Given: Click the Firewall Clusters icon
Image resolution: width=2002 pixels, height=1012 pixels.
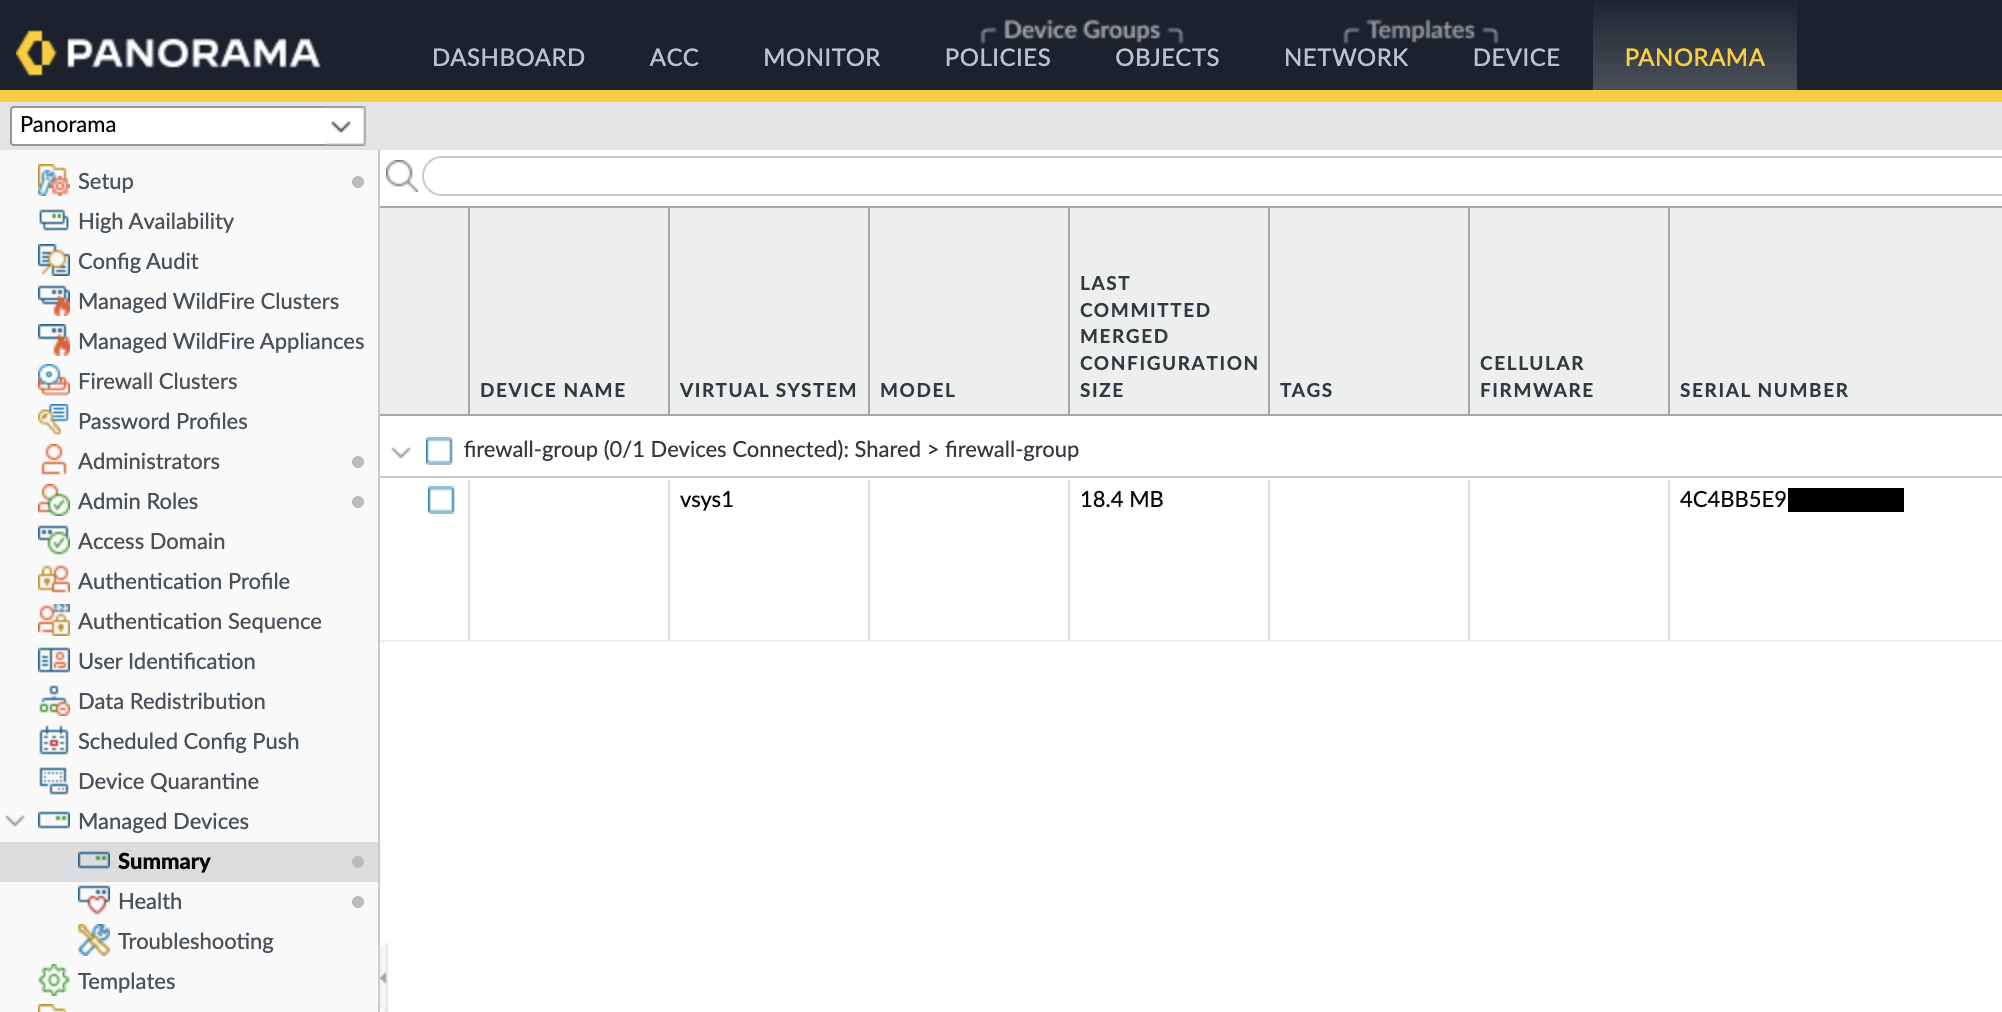Looking at the screenshot, I should click(x=53, y=381).
